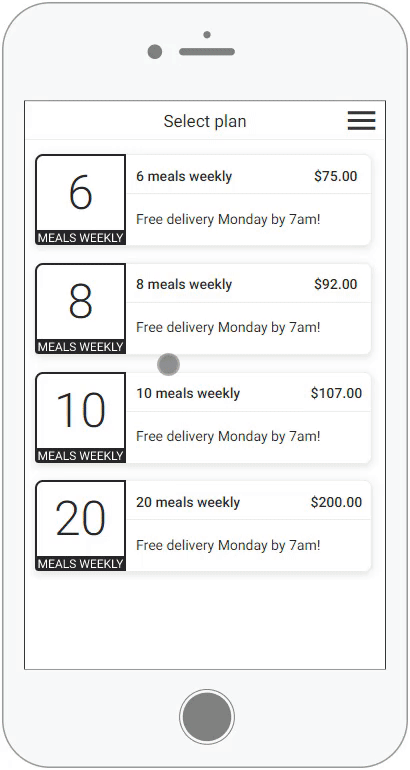The width and height of the screenshot is (410, 770).
Task: Choose the "8 meals weekly" plan title
Action: click(x=184, y=284)
